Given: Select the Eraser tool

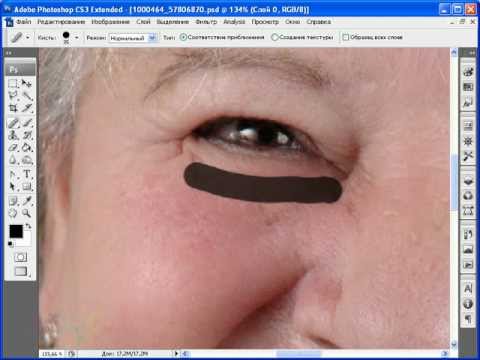Looking at the screenshot, I should click(13, 147).
